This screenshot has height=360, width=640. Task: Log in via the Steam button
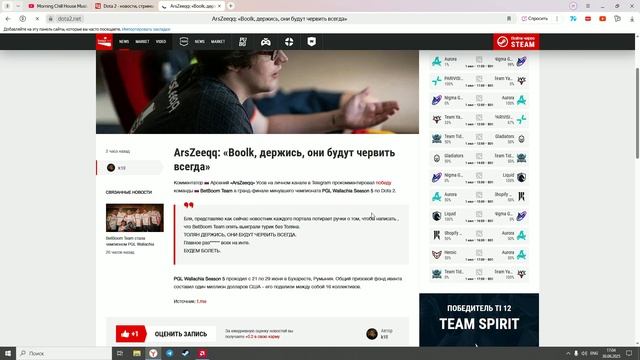[516, 42]
